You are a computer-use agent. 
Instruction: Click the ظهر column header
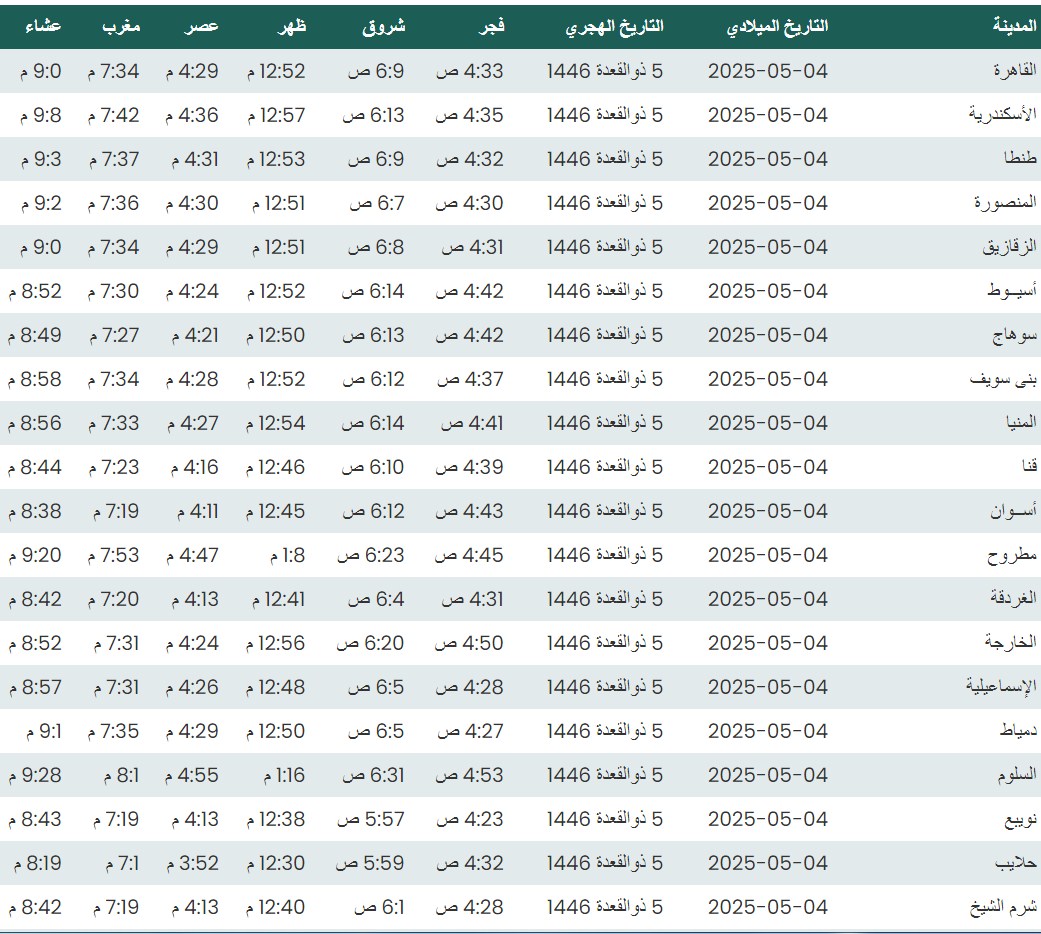point(291,27)
